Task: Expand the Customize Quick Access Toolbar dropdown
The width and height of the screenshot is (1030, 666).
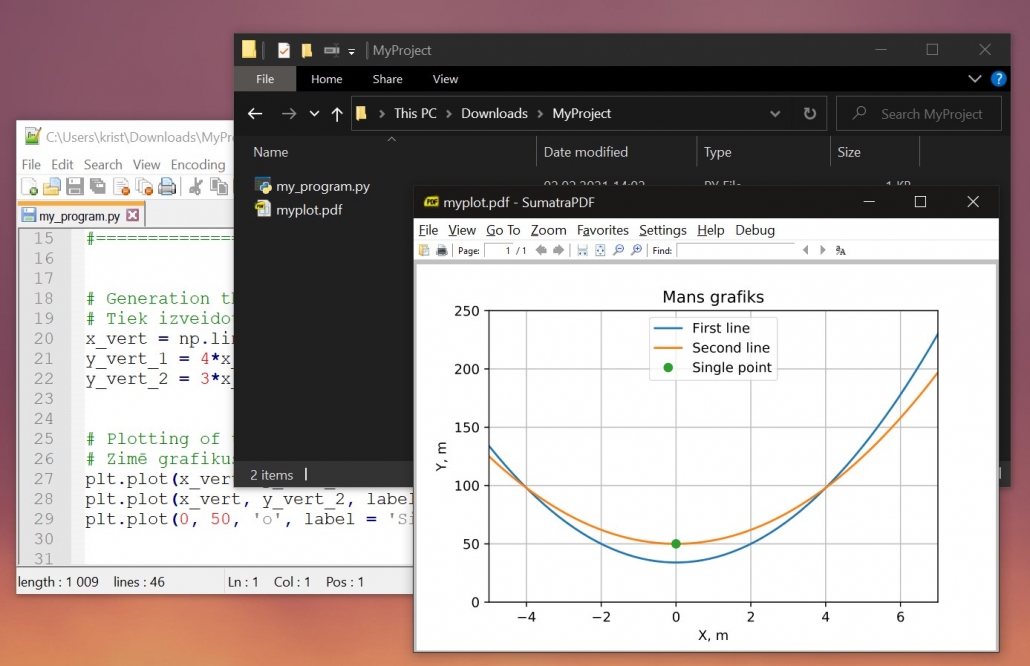Action: [351, 51]
